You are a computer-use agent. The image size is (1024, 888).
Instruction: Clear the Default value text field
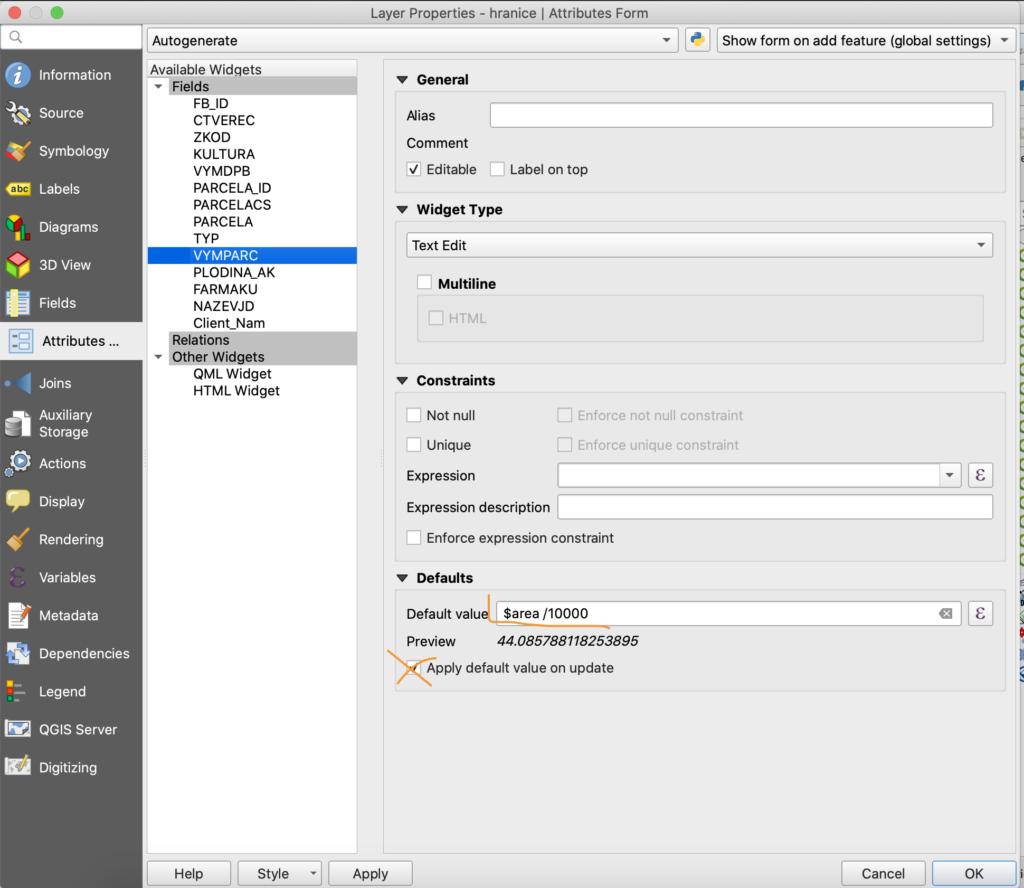pyautogui.click(x=945, y=613)
